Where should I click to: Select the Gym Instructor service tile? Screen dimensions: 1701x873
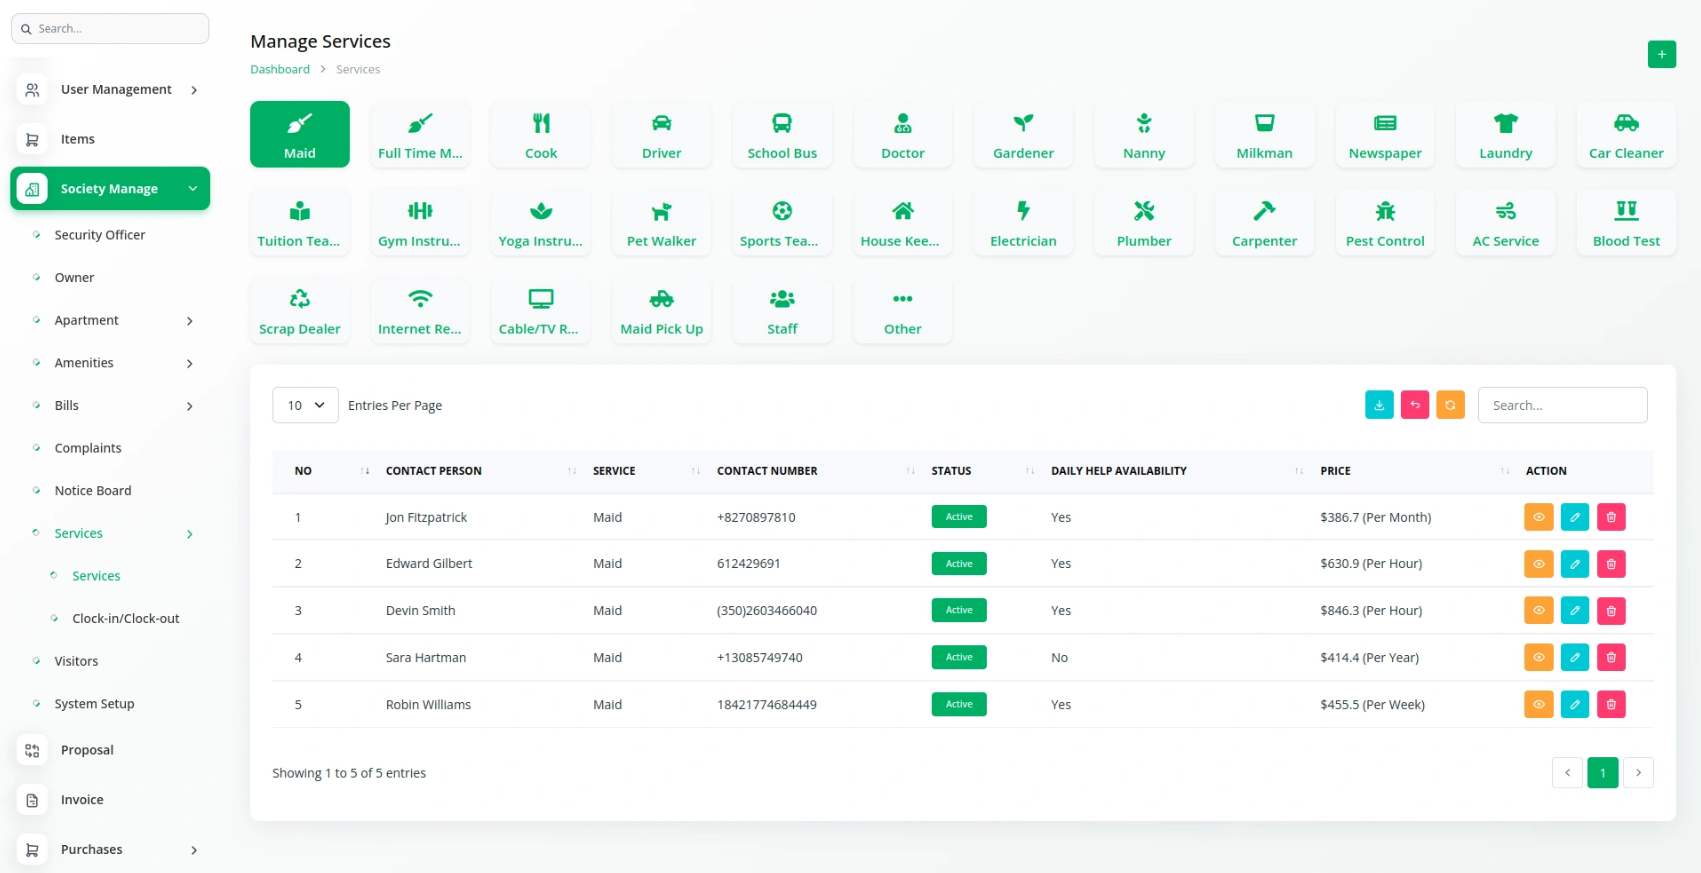pyautogui.click(x=420, y=222)
